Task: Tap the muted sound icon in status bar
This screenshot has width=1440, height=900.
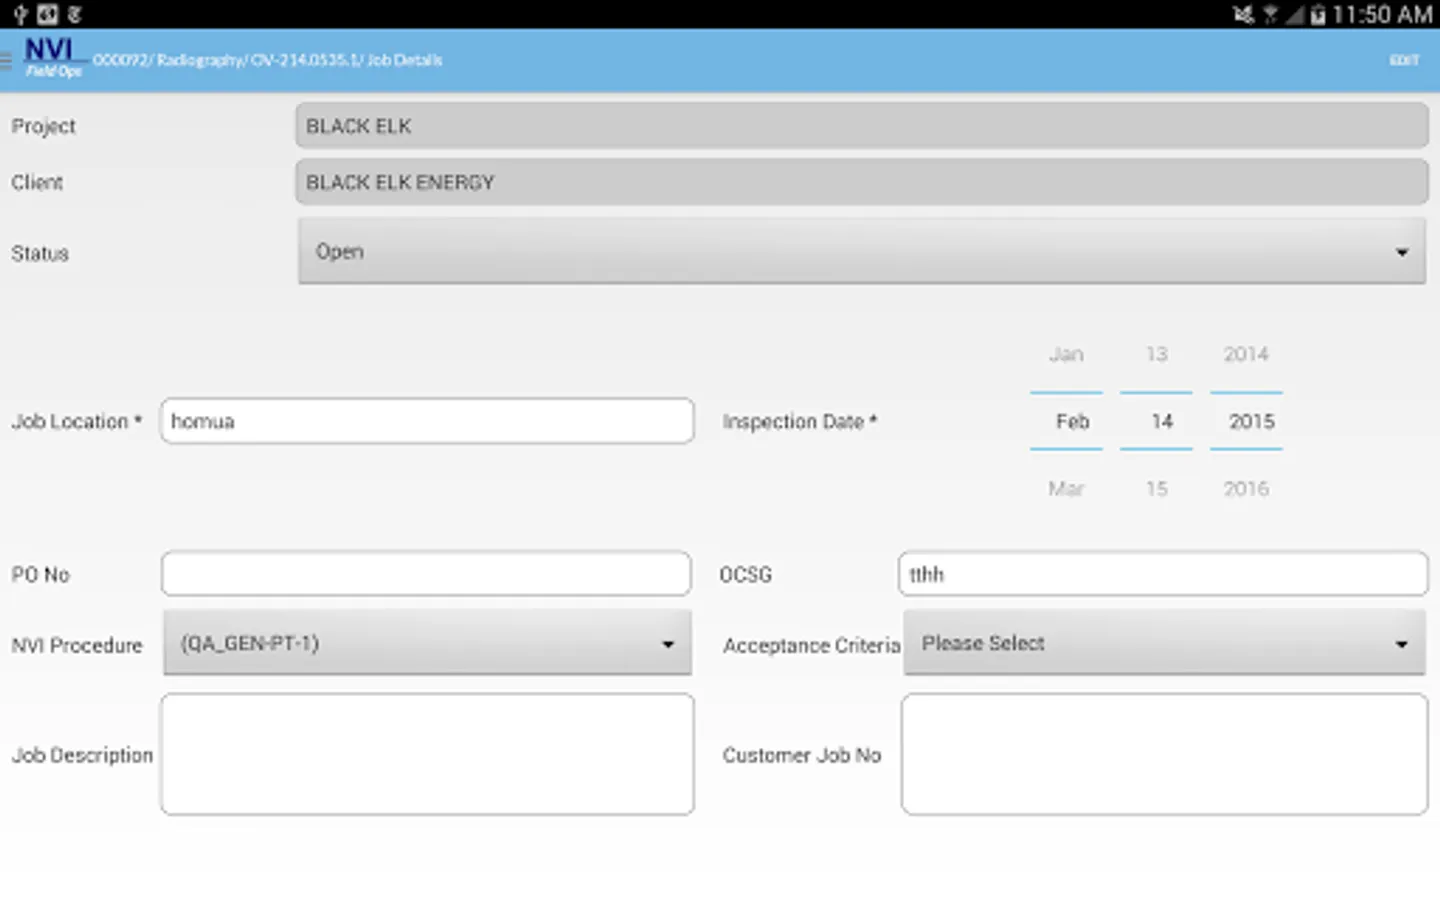Action: point(1243,14)
